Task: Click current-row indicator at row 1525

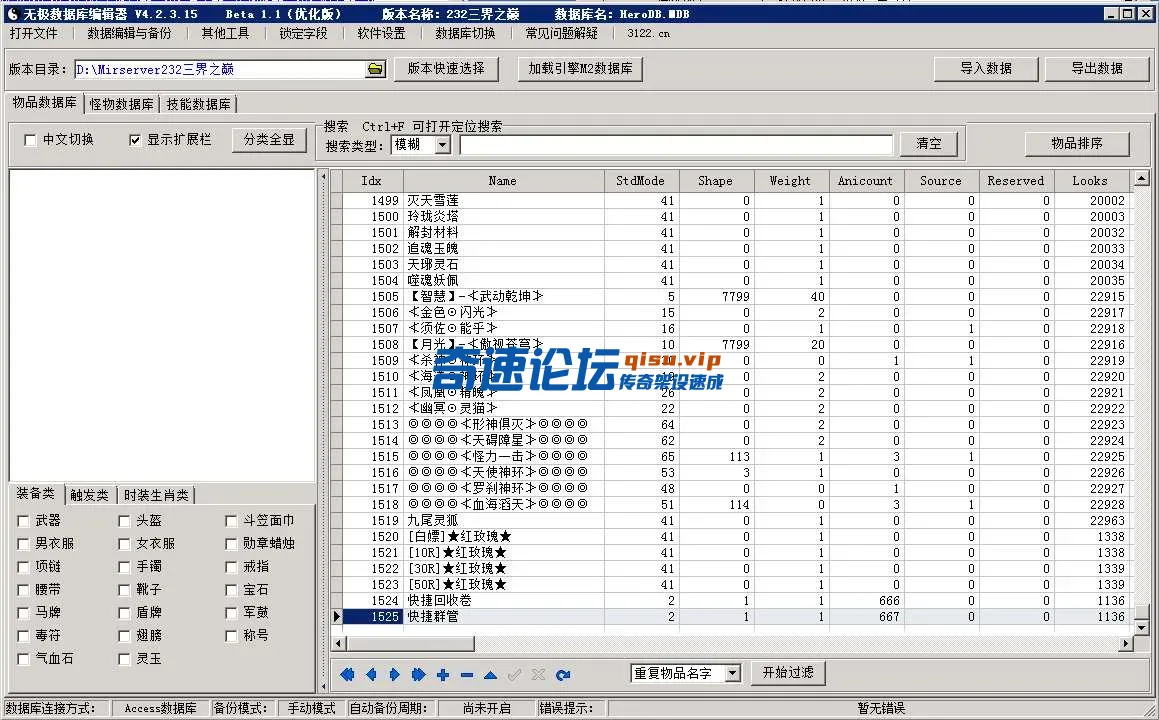Action: (x=337, y=616)
